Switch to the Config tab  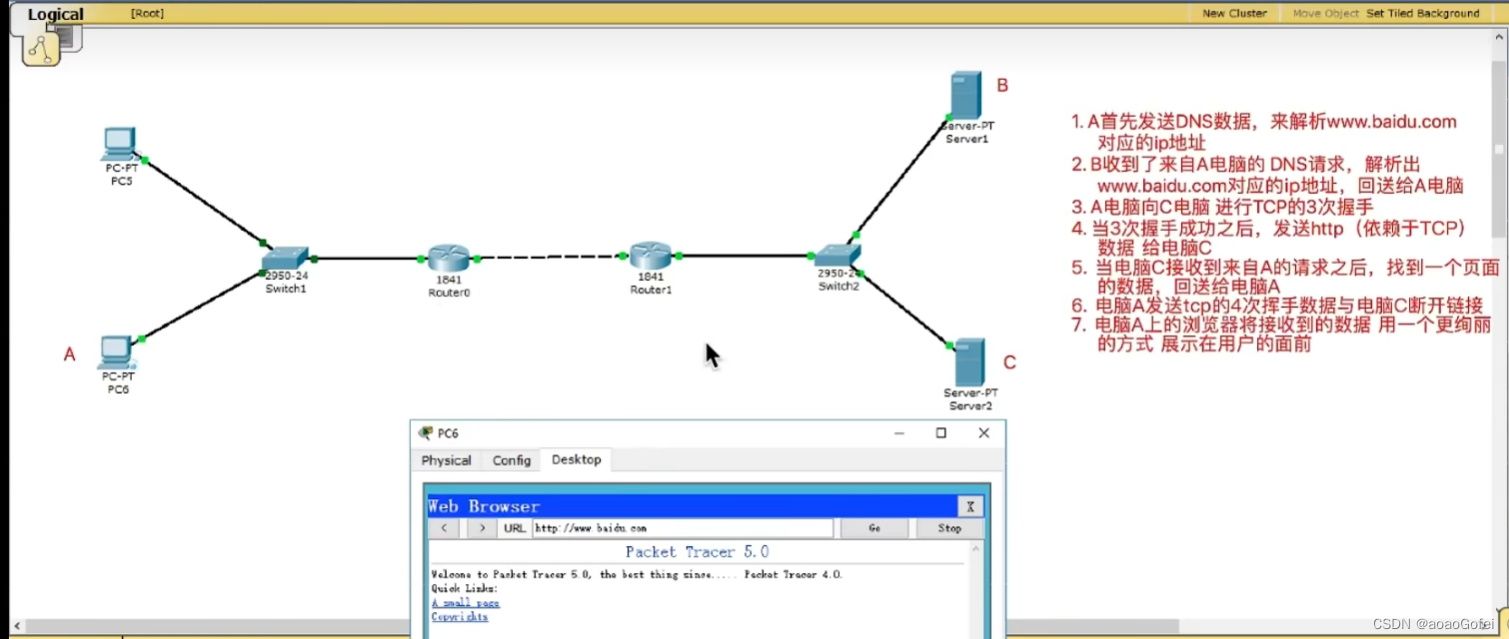click(511, 460)
